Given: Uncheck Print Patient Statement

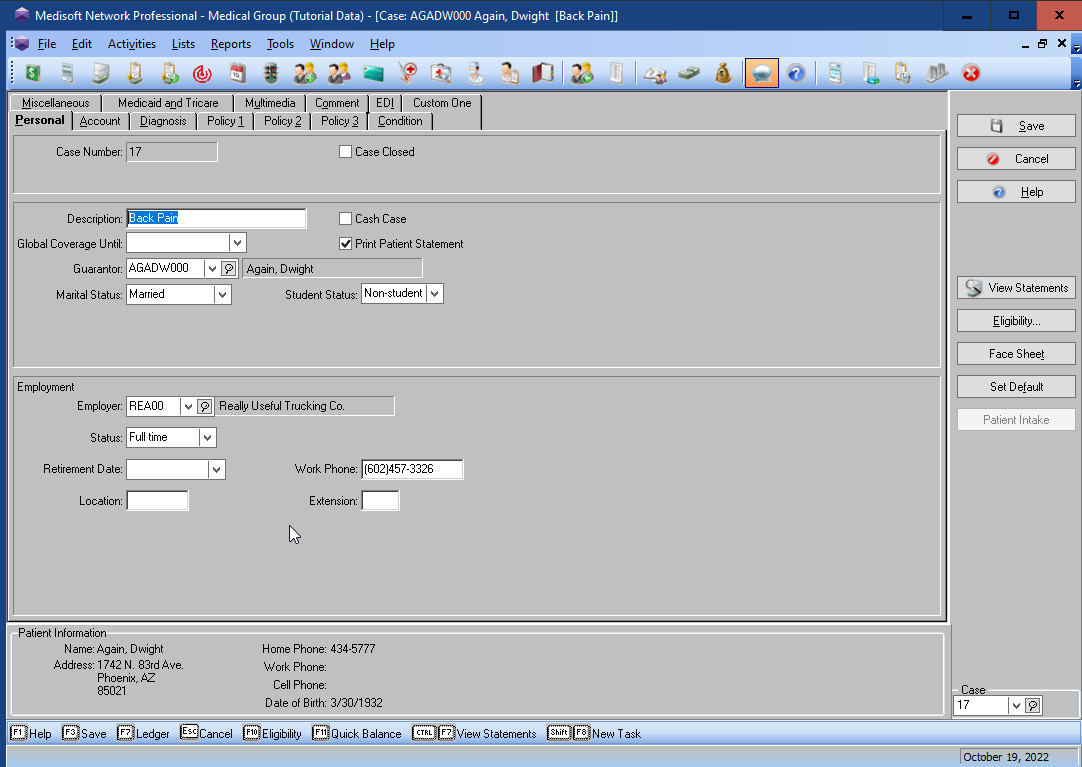Looking at the screenshot, I should [x=345, y=243].
